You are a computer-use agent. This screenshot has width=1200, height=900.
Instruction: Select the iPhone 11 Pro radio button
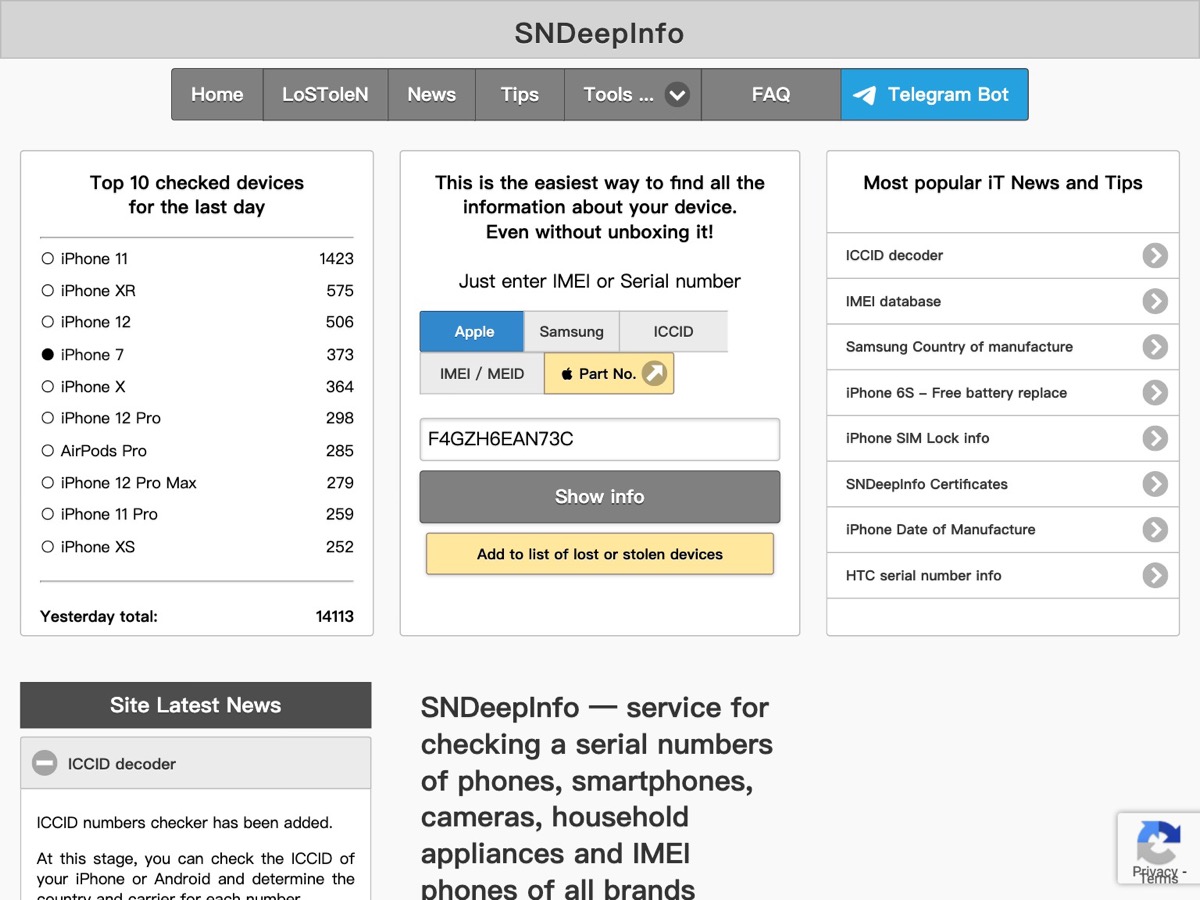tap(47, 514)
